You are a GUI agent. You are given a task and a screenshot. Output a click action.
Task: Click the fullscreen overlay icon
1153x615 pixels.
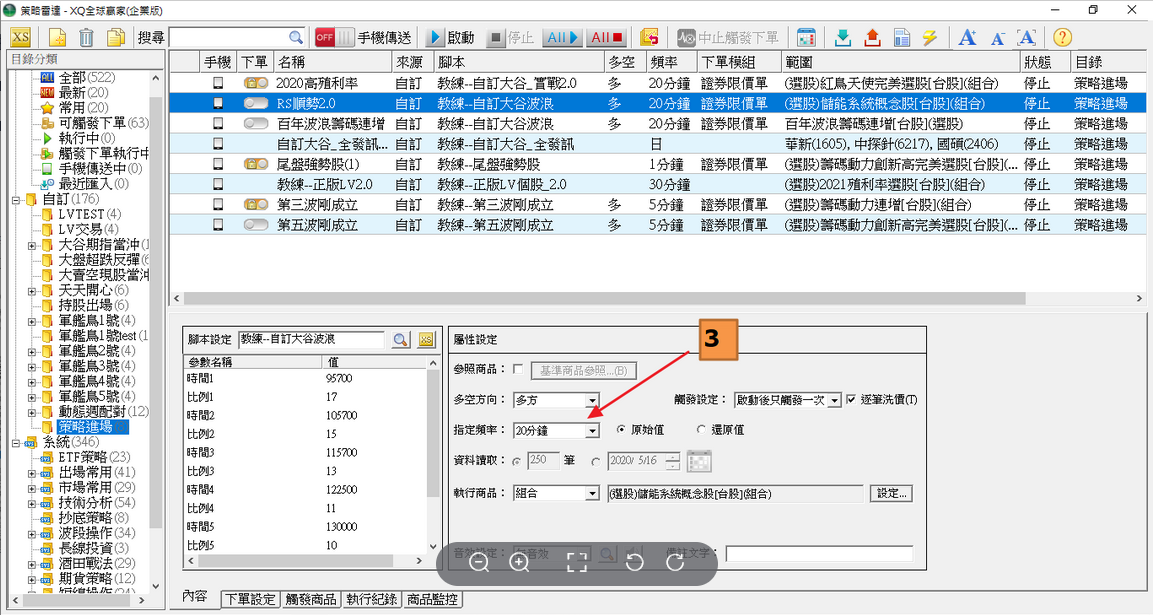[x=576, y=563]
